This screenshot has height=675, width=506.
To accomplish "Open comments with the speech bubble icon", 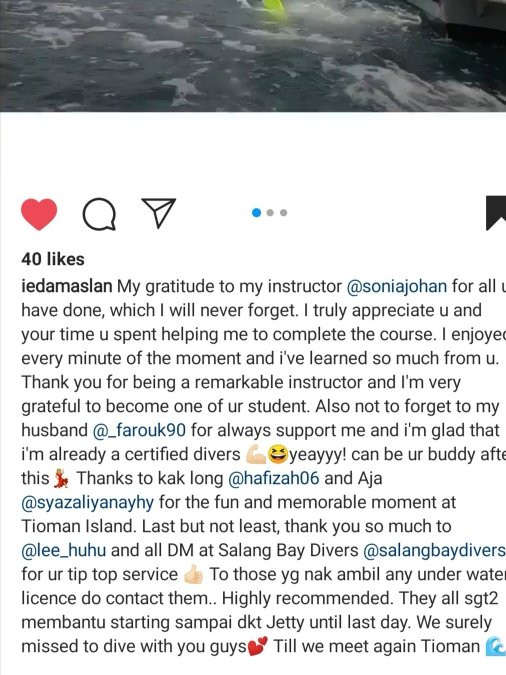I will 99,214.
